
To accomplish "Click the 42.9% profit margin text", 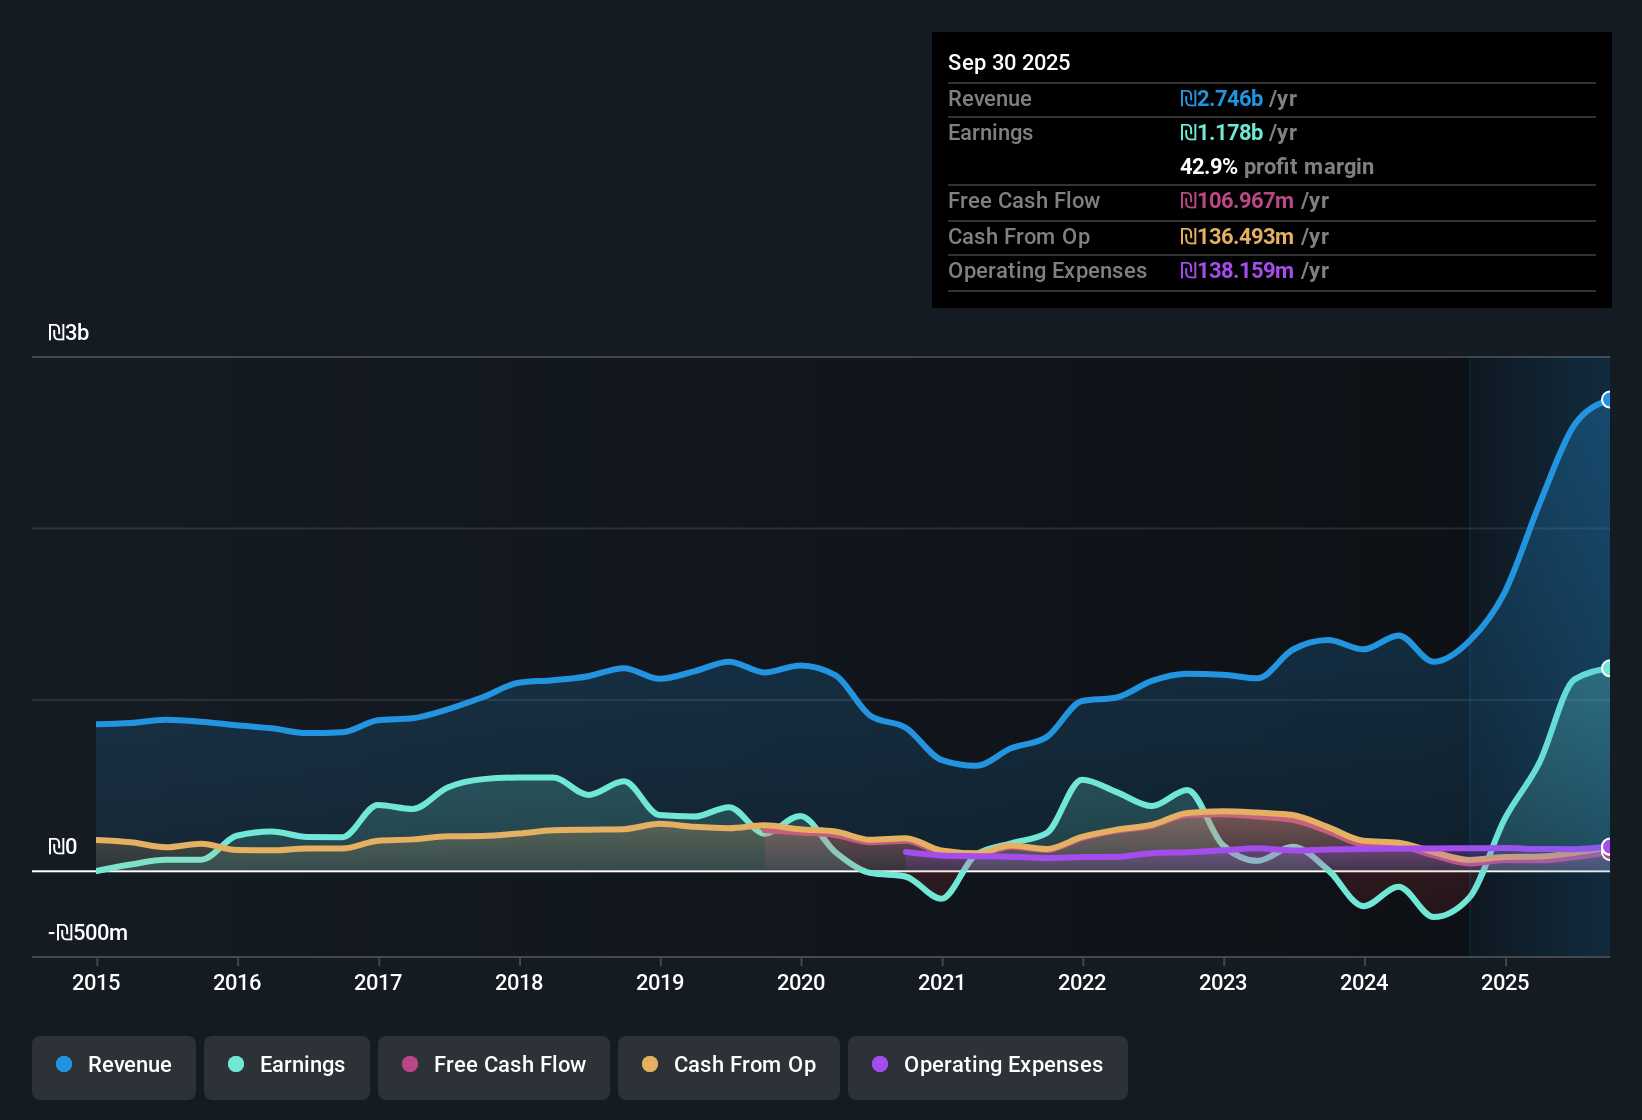I will click(x=1277, y=166).
